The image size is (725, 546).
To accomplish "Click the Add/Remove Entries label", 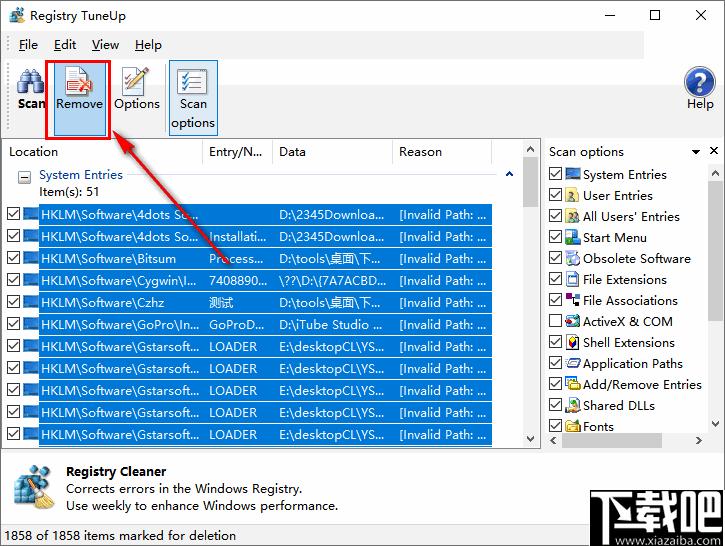I will [x=642, y=384].
